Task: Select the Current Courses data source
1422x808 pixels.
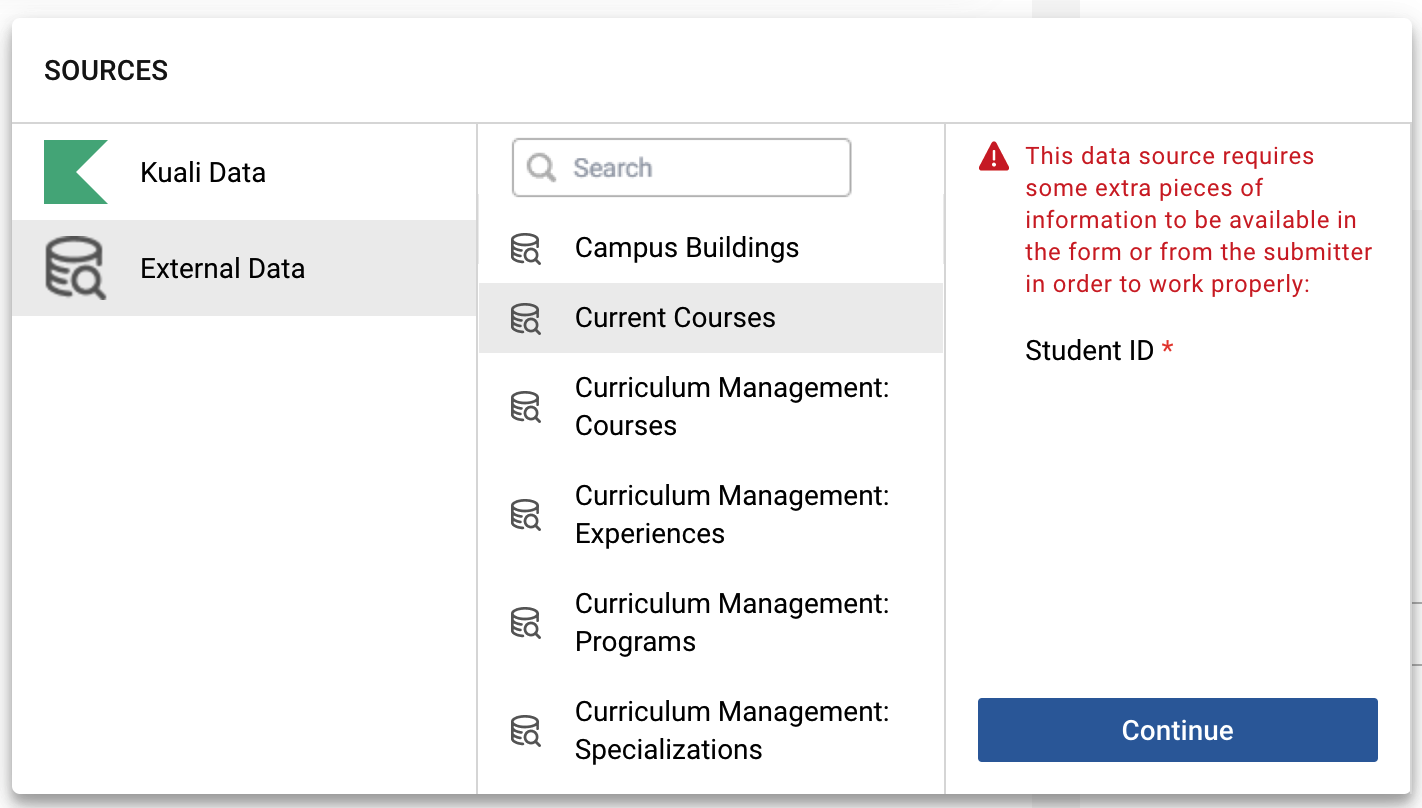Action: click(675, 318)
